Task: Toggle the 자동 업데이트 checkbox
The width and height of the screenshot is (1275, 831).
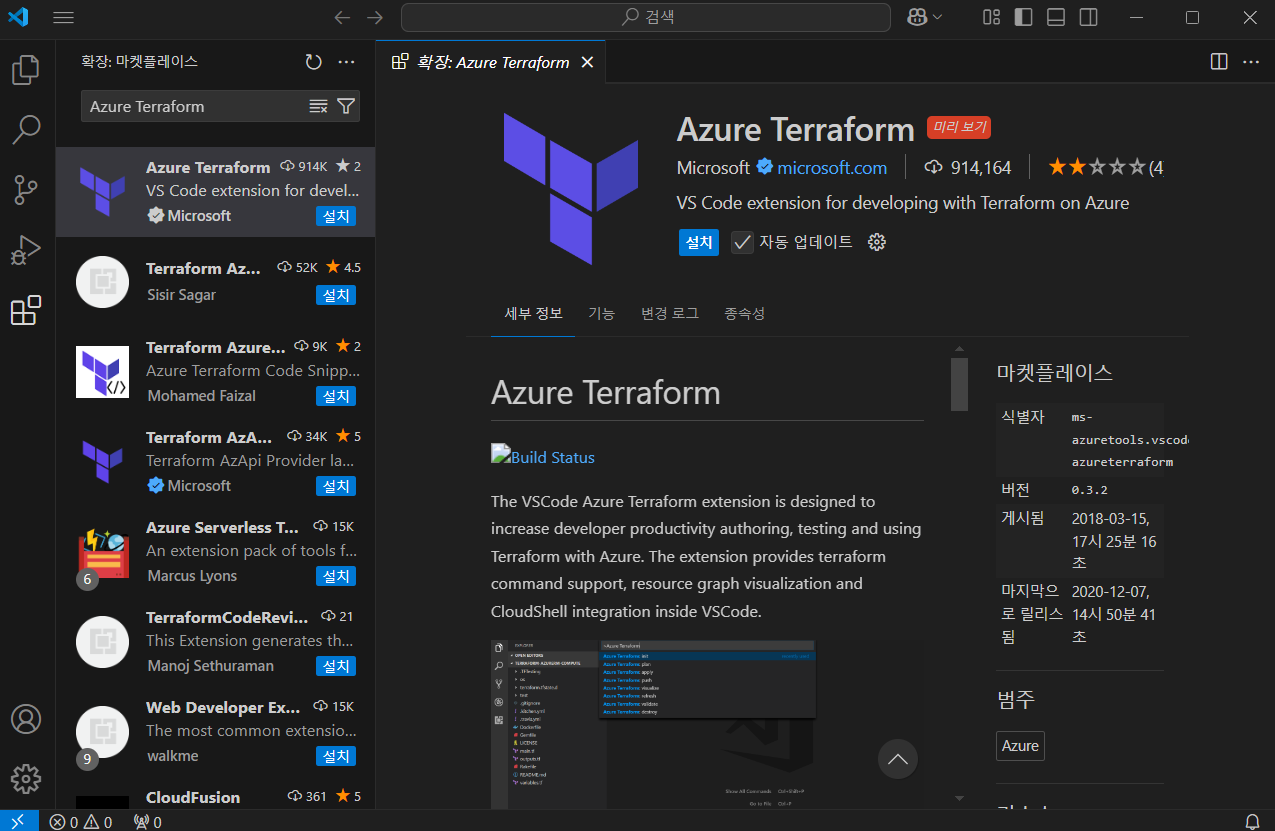Action: point(742,242)
